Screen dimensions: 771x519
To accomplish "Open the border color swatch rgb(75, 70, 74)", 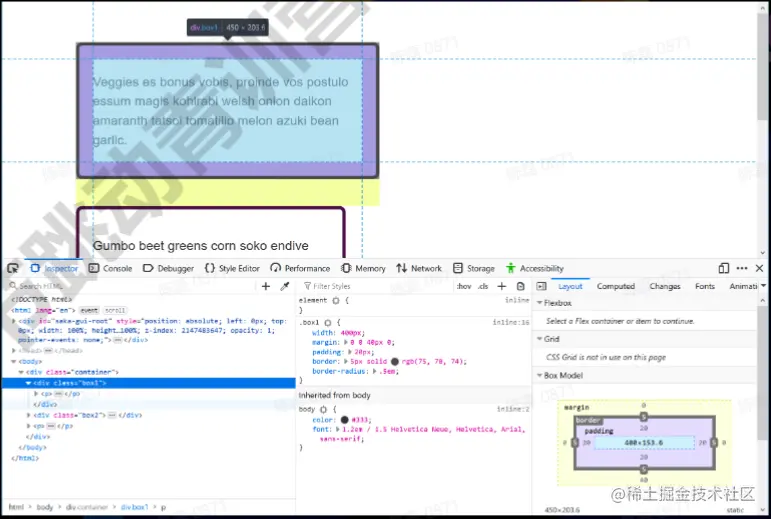I will coord(395,362).
